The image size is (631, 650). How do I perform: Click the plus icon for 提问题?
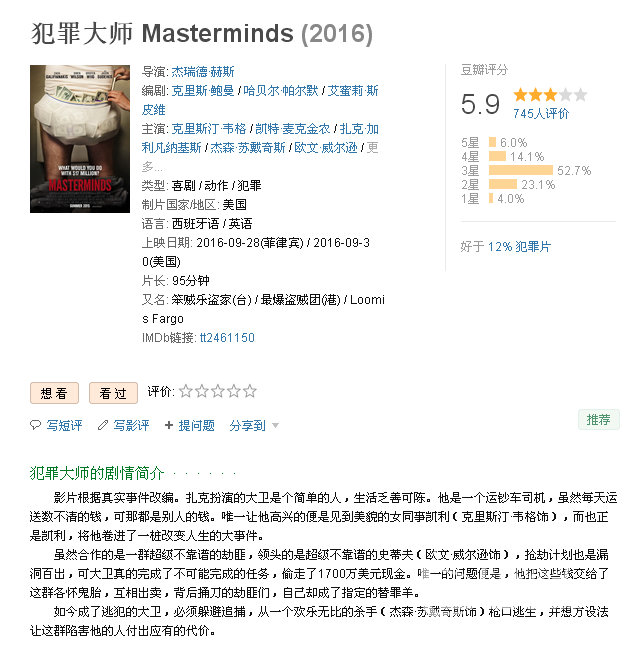coord(169,425)
